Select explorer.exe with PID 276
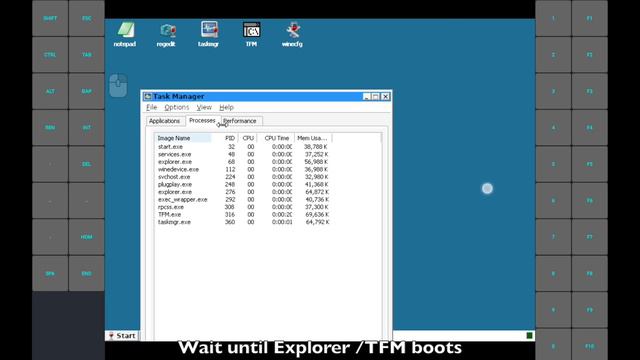This screenshot has height=360, width=640. (x=244, y=192)
